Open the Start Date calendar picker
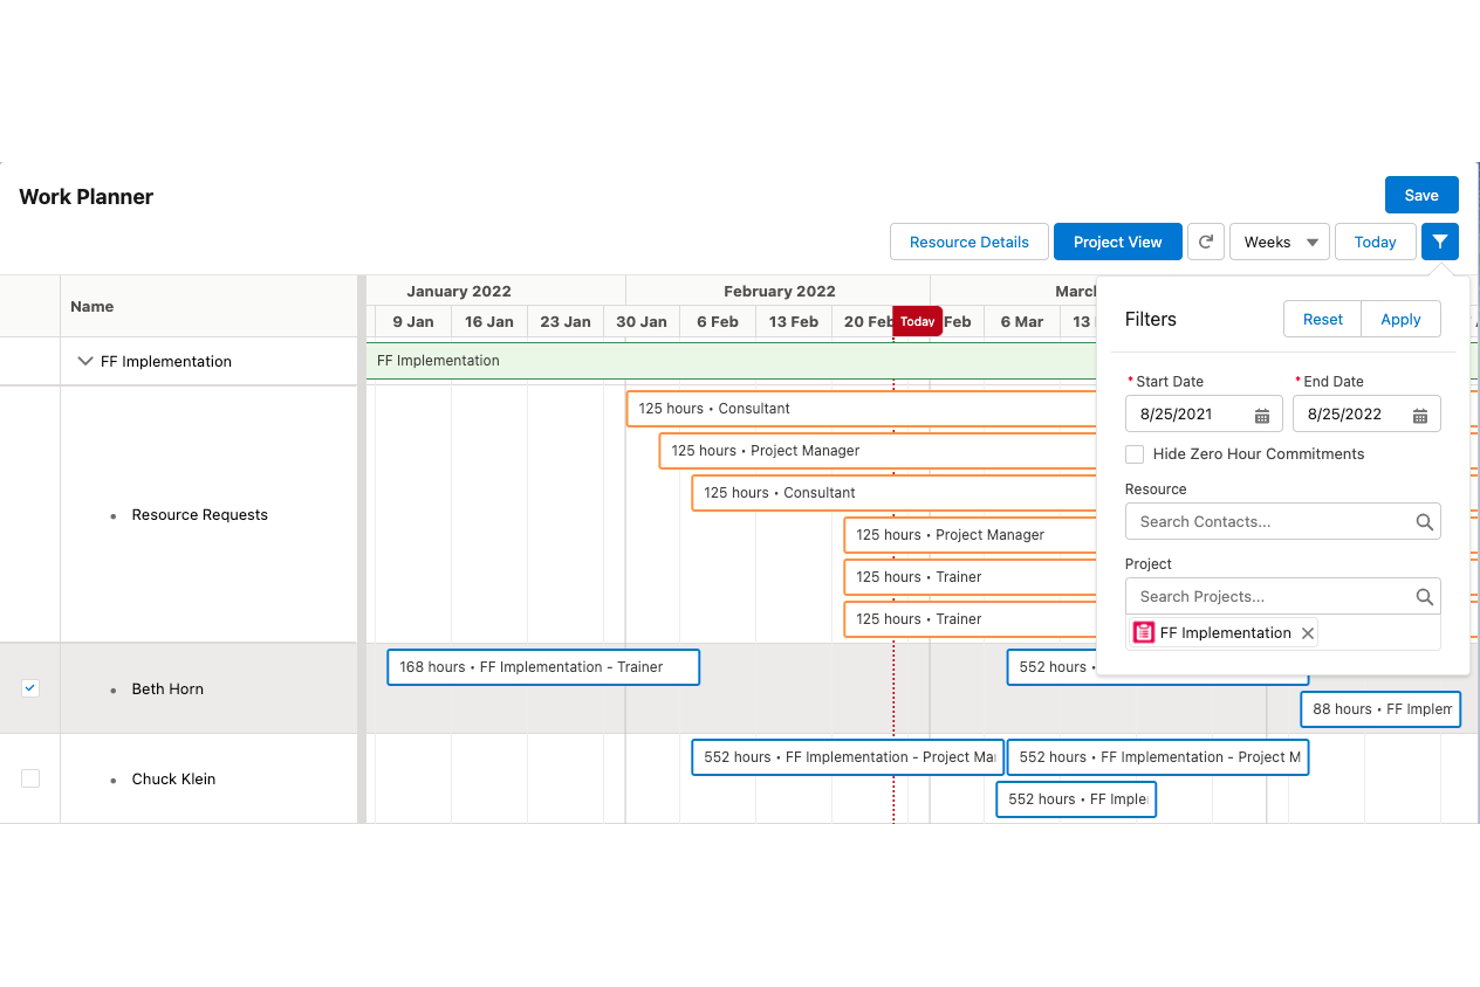The image size is (1480, 987). coord(1262,415)
